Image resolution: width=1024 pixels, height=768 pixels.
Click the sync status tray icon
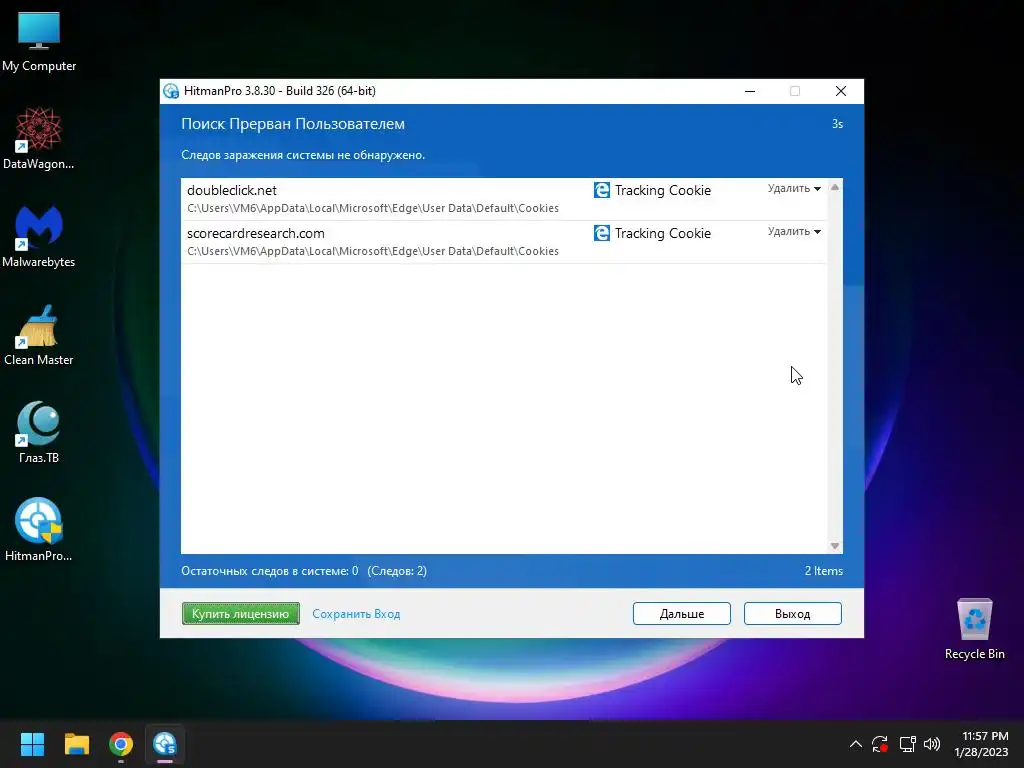880,744
